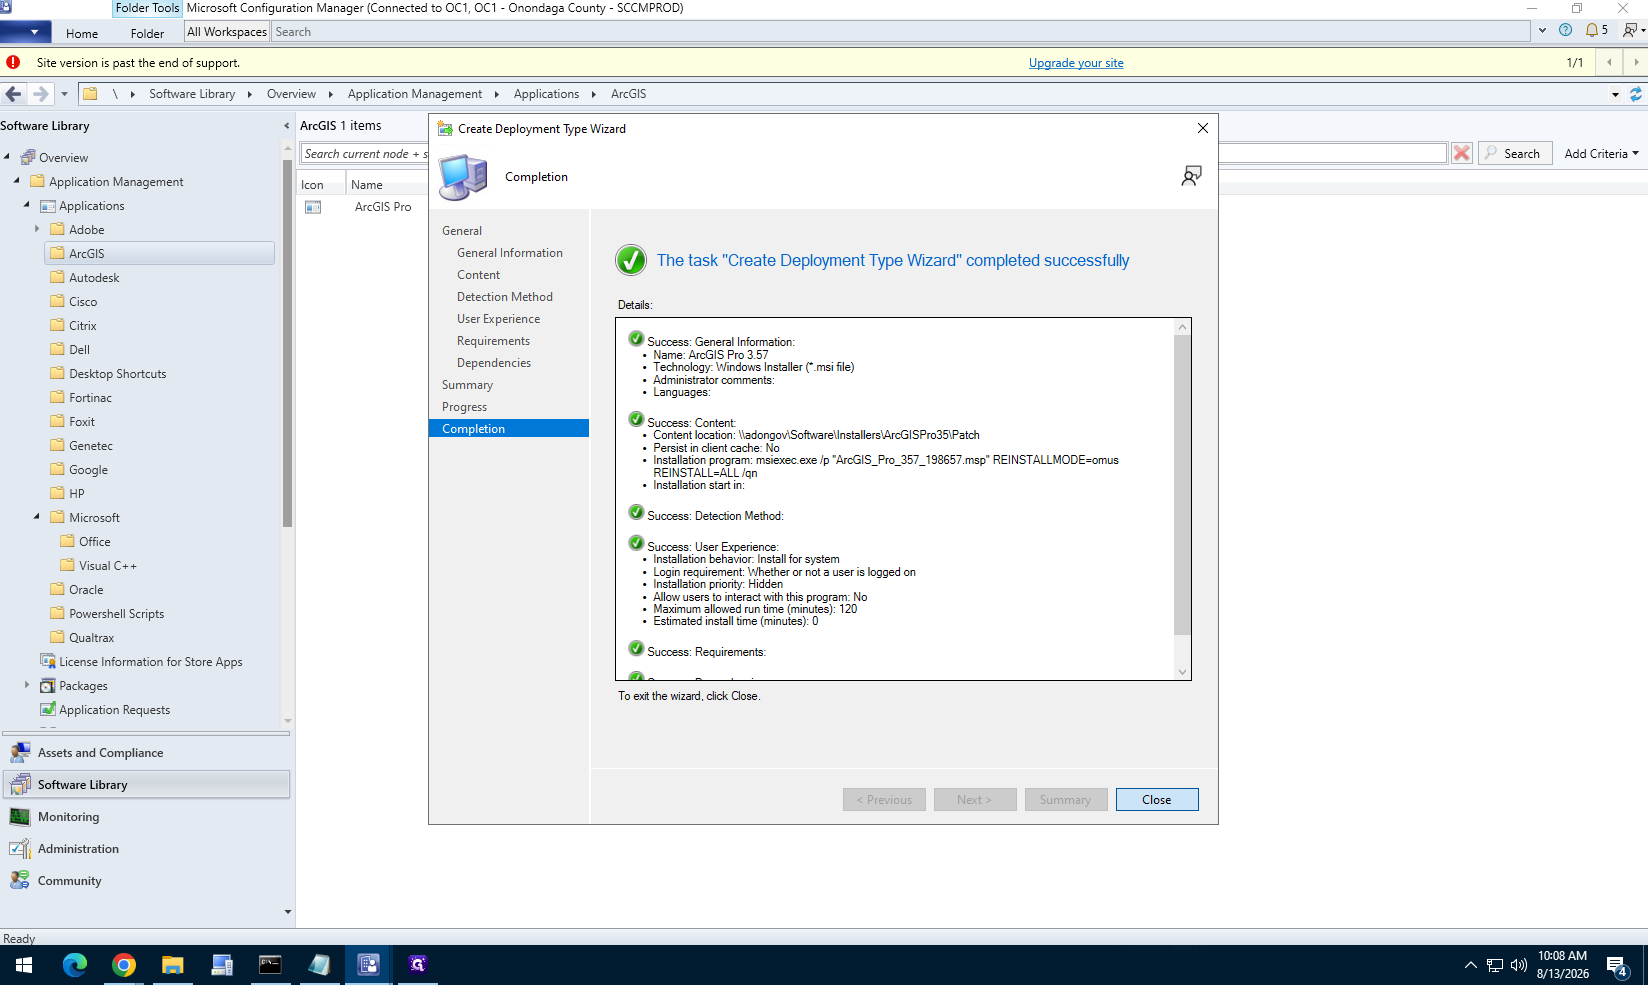
Task: Select the Software Library workspace
Action: coord(147,785)
